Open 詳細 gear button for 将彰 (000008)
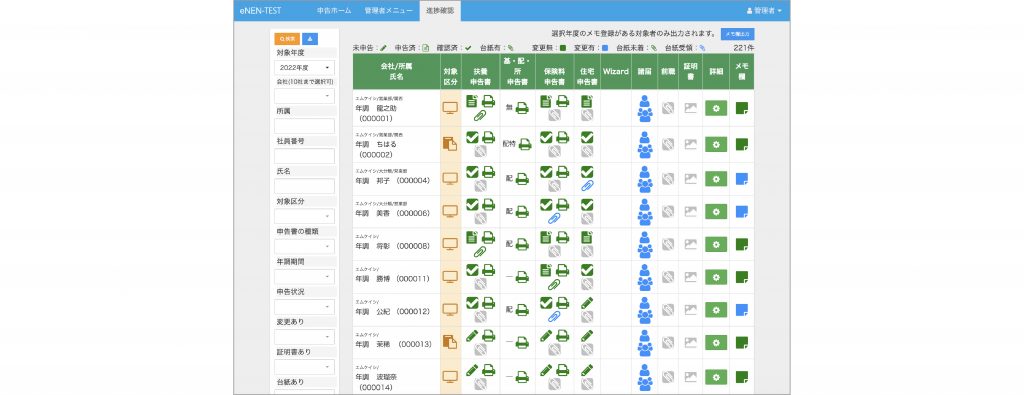 click(x=716, y=244)
